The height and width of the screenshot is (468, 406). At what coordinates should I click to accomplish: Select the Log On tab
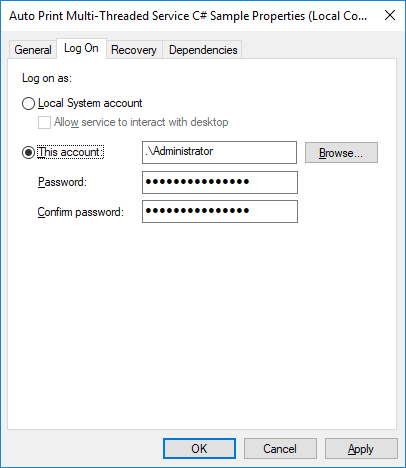[81, 48]
